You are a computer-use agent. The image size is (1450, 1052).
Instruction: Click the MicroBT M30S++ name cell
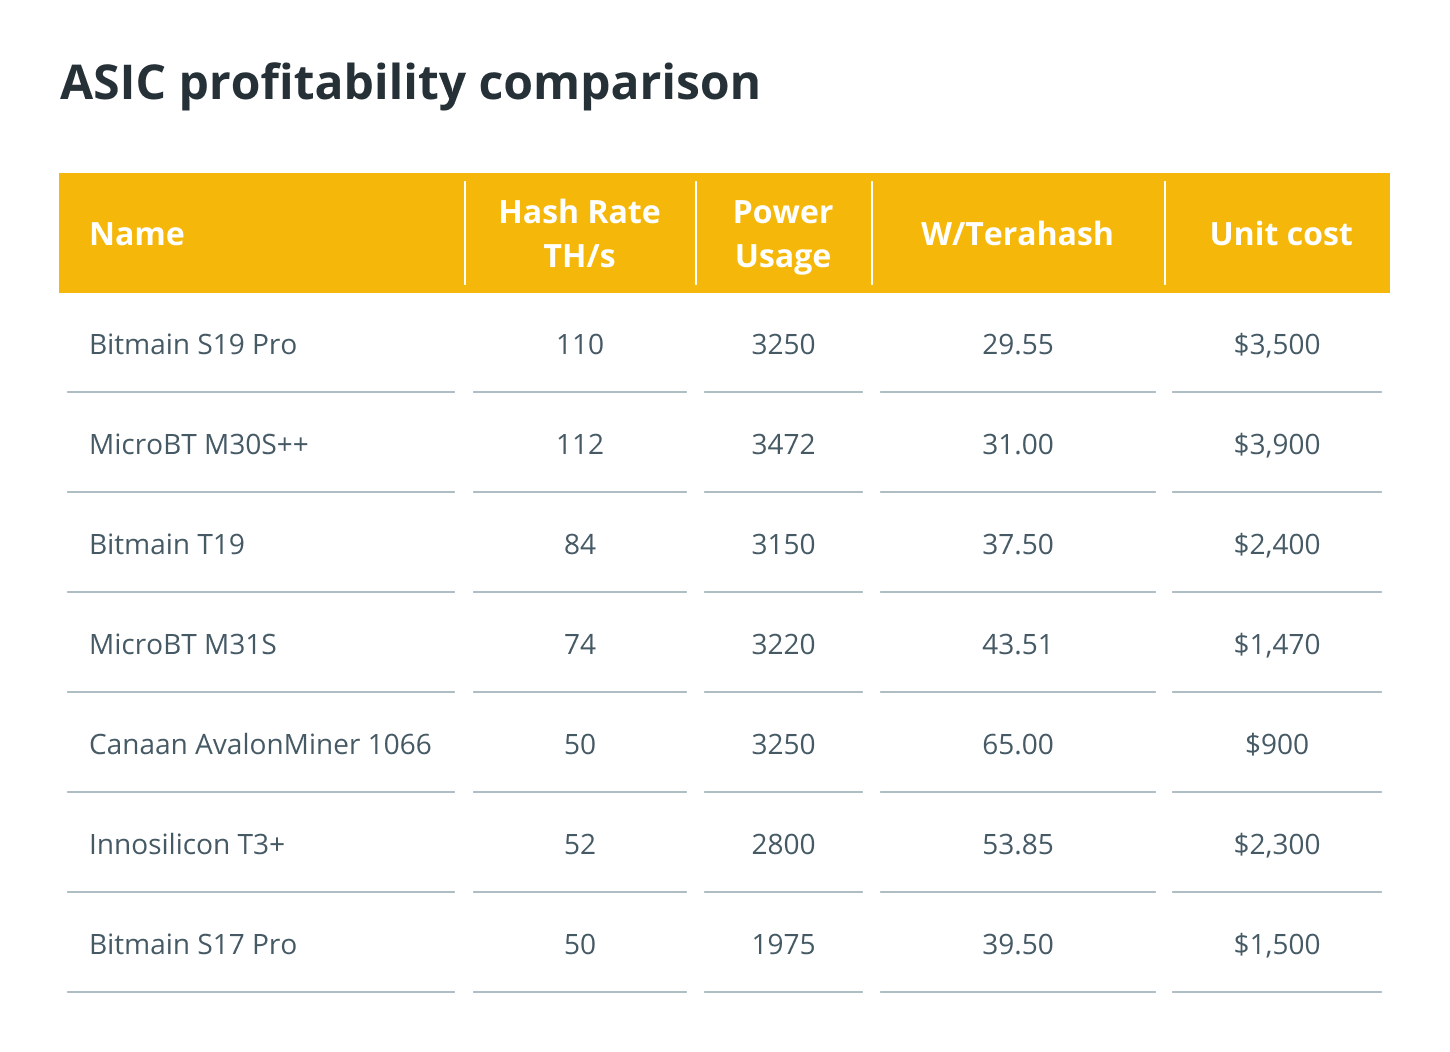coord(199,444)
